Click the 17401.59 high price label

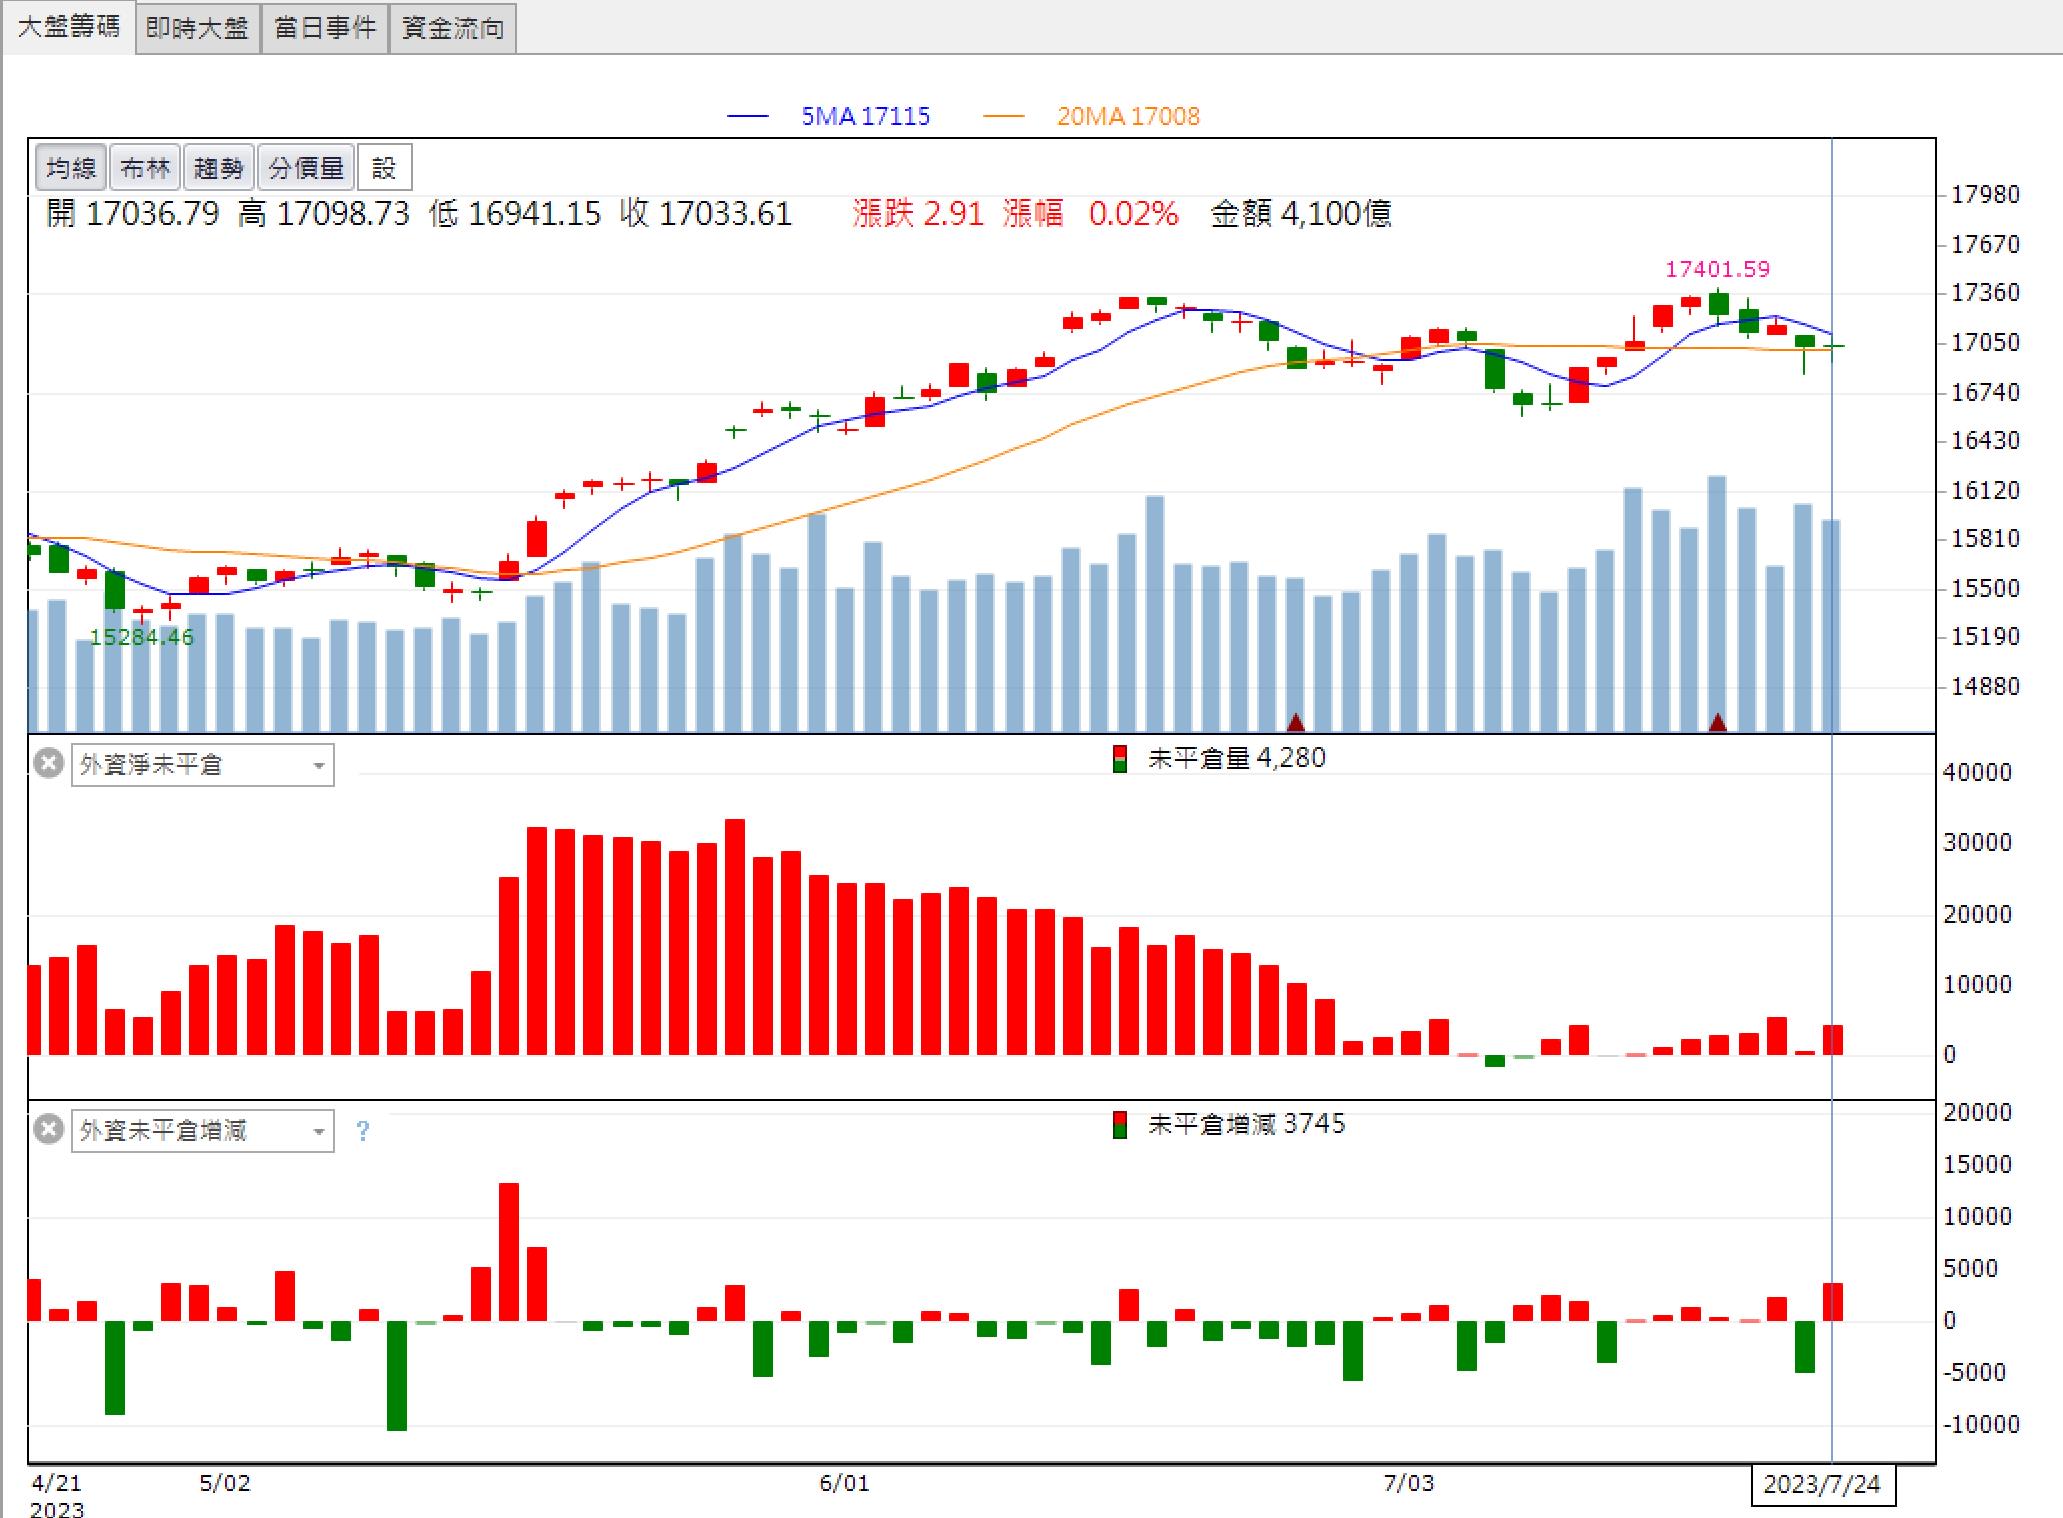pyautogui.click(x=1717, y=269)
